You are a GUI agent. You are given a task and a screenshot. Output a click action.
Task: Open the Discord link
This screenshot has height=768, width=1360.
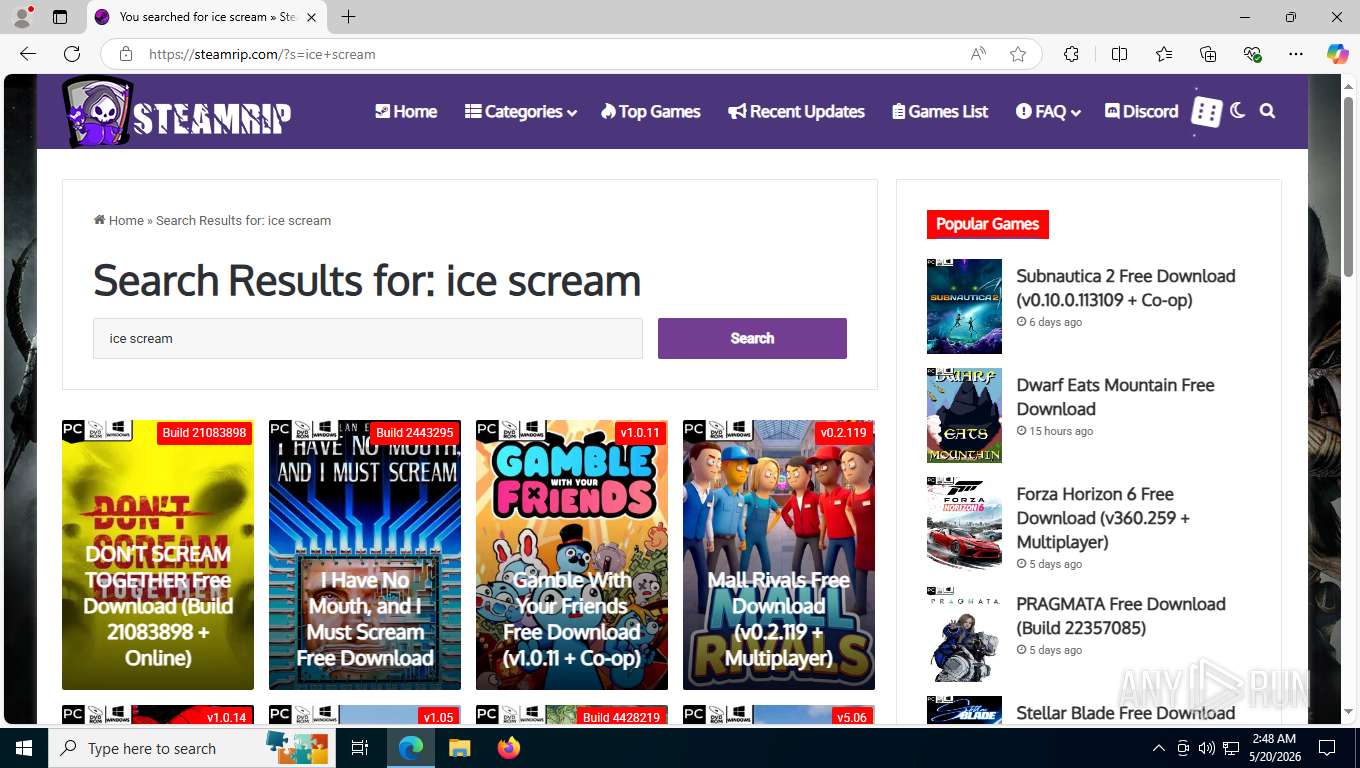click(1141, 111)
